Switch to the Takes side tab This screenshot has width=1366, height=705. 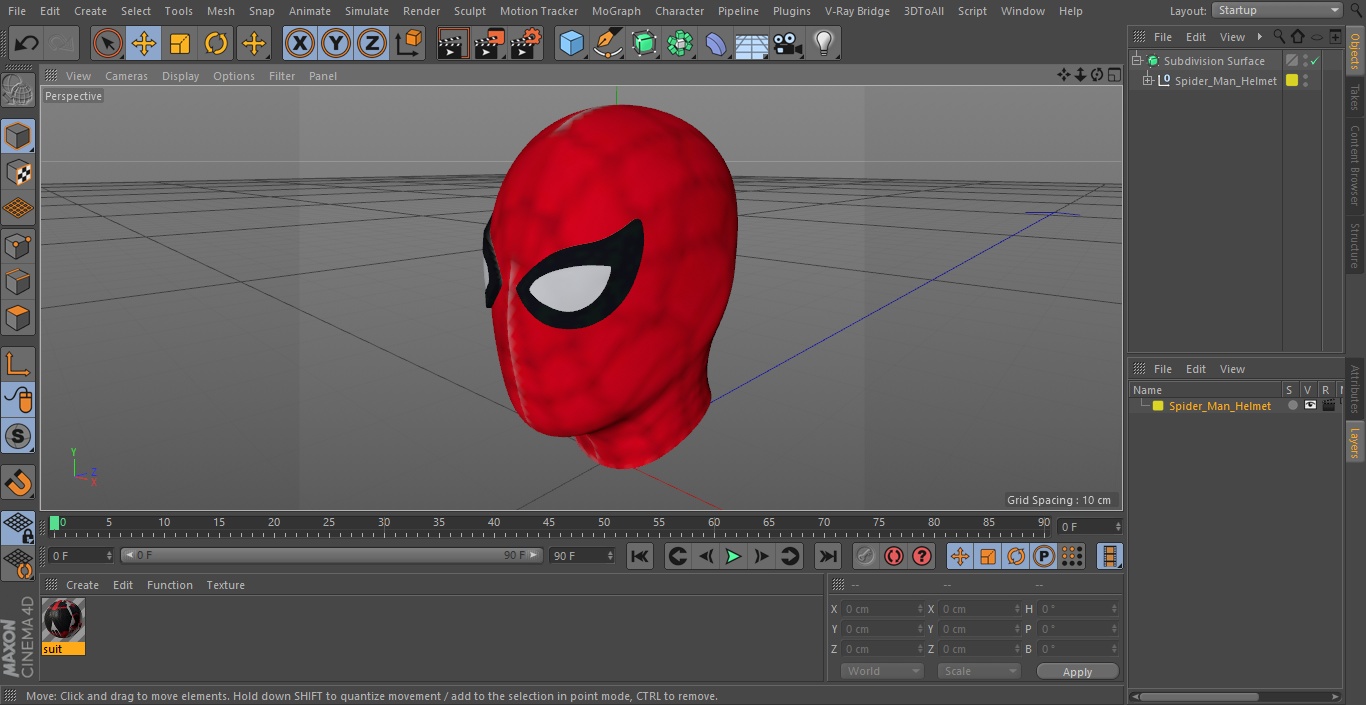[1355, 97]
